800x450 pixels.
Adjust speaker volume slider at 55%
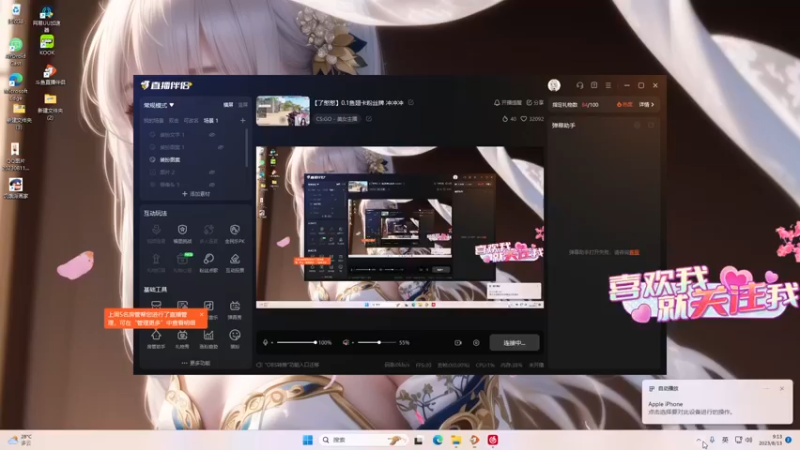[377, 342]
